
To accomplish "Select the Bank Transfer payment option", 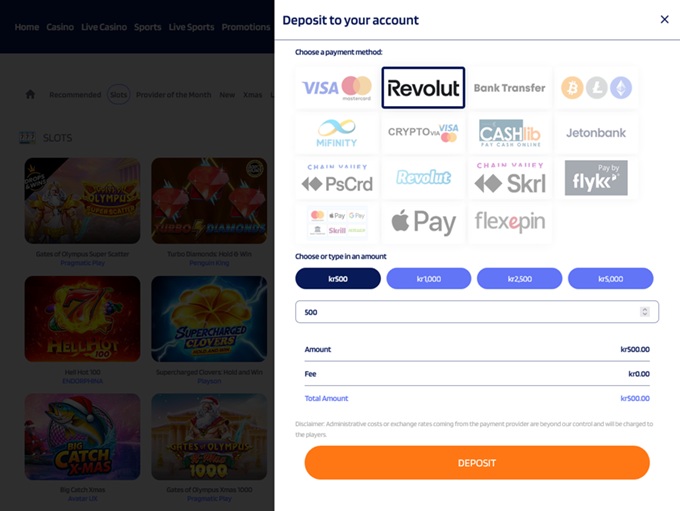I will [x=509, y=88].
